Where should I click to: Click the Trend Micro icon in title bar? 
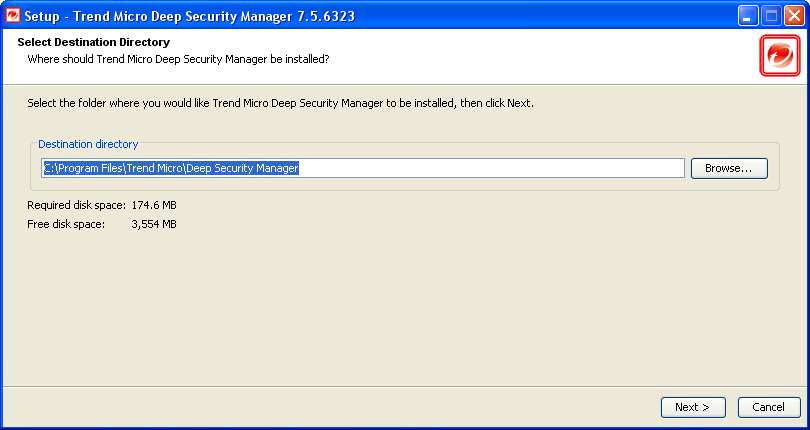[14, 16]
